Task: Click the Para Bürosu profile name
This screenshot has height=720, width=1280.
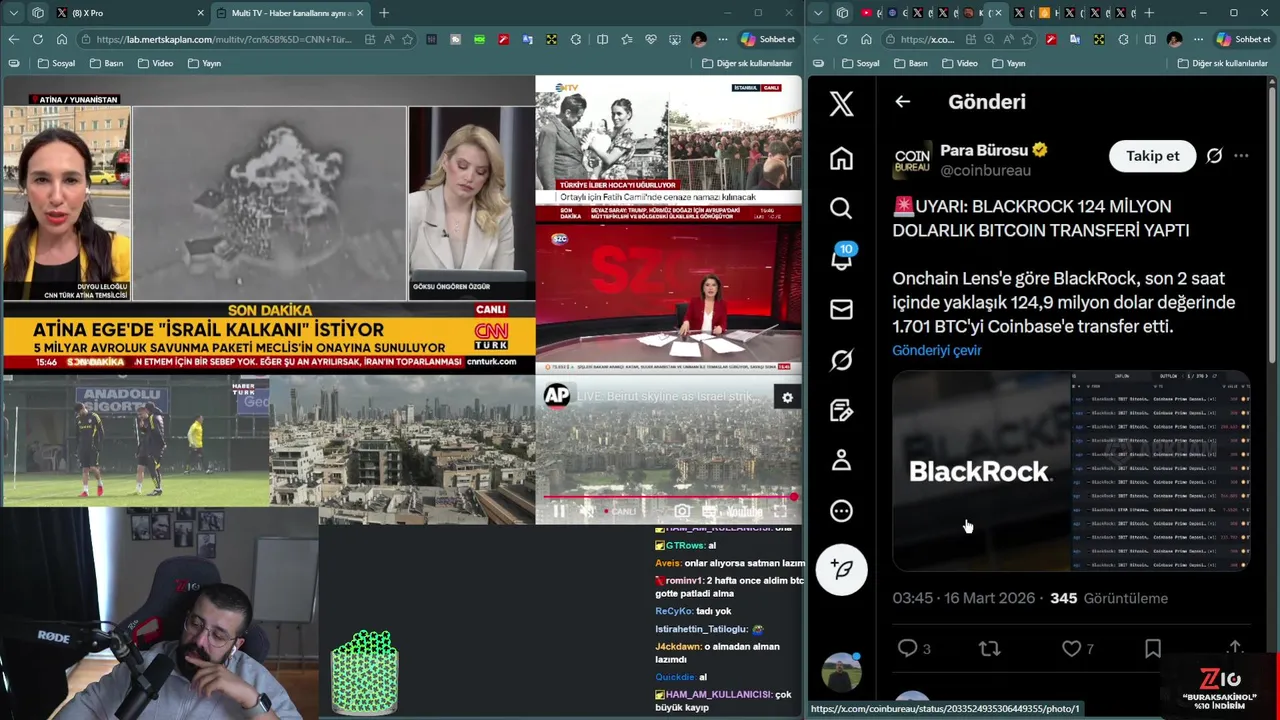Action: [x=984, y=150]
